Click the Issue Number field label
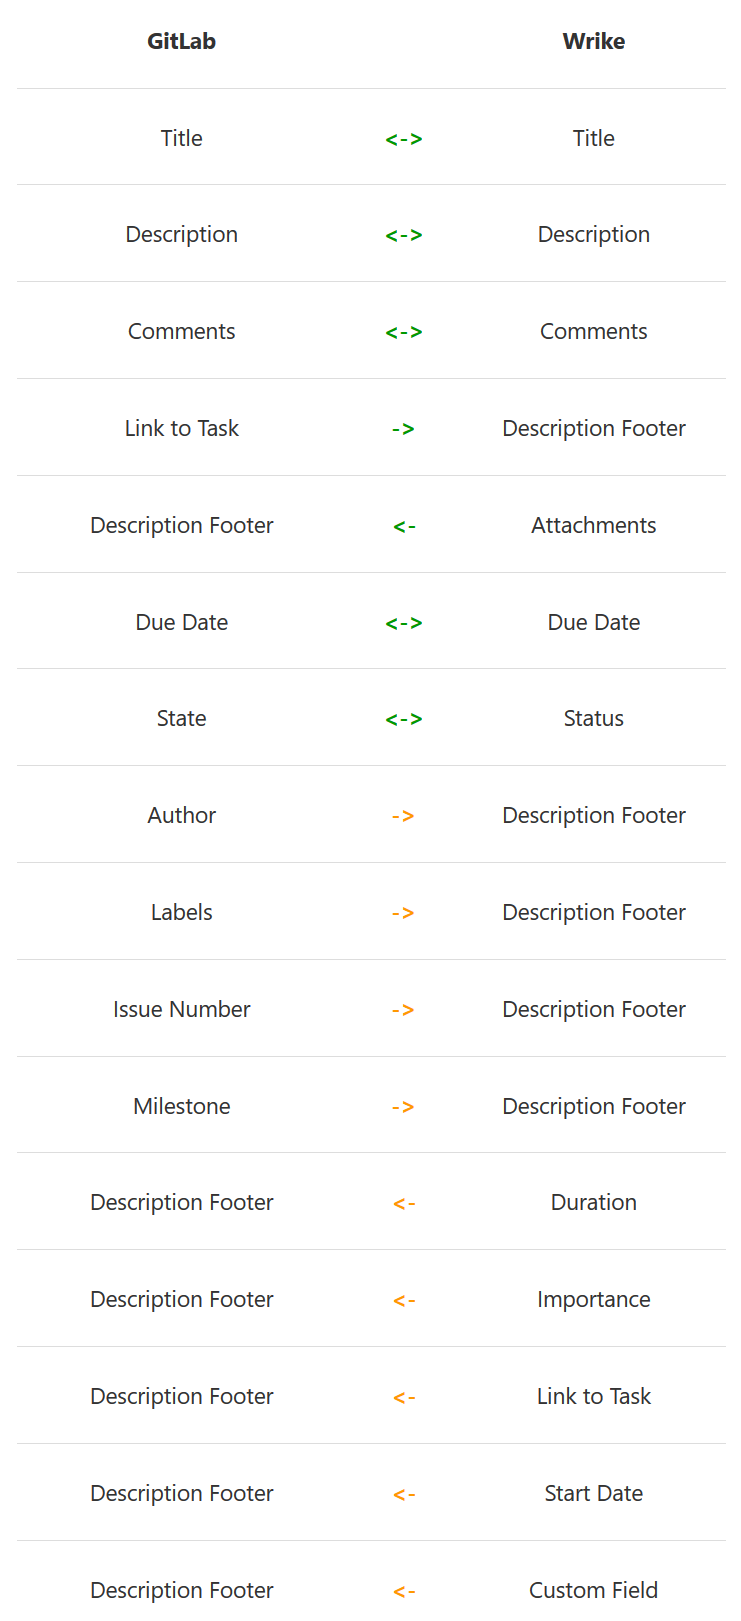Screen dimensions: 741x1621 pyautogui.click(x=182, y=1009)
